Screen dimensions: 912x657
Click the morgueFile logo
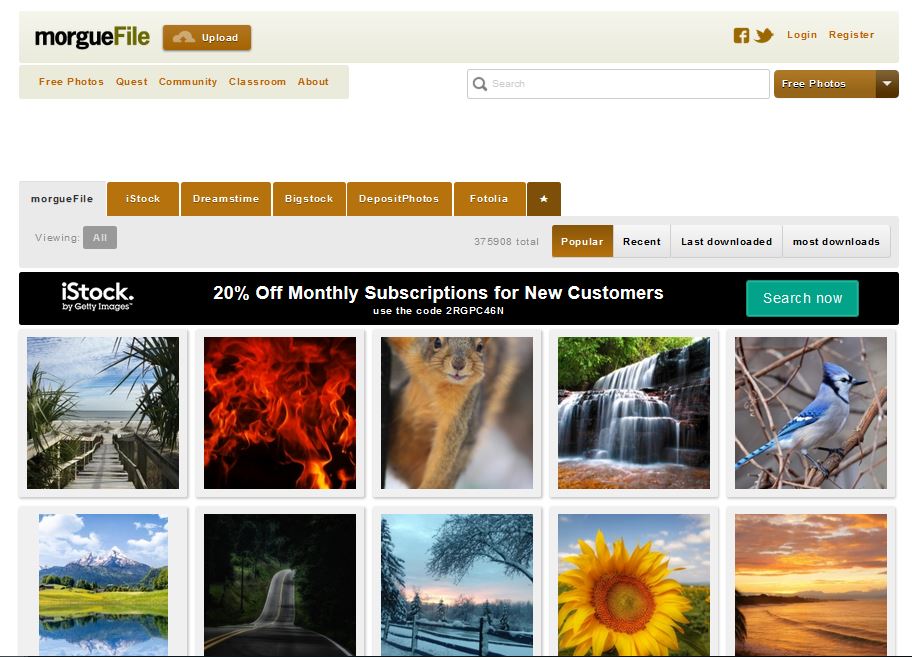[92, 38]
